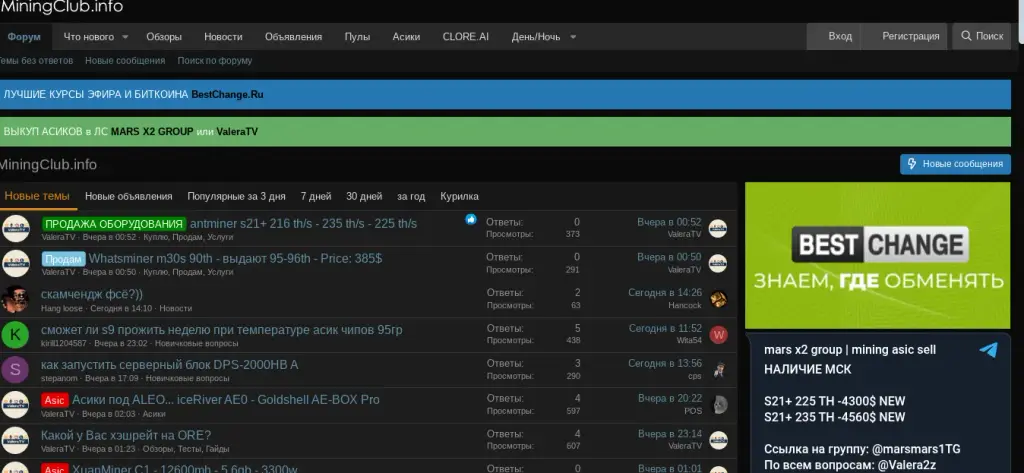Open Асики in the navigation bar
This screenshot has height=473, width=1024.
coord(406,37)
